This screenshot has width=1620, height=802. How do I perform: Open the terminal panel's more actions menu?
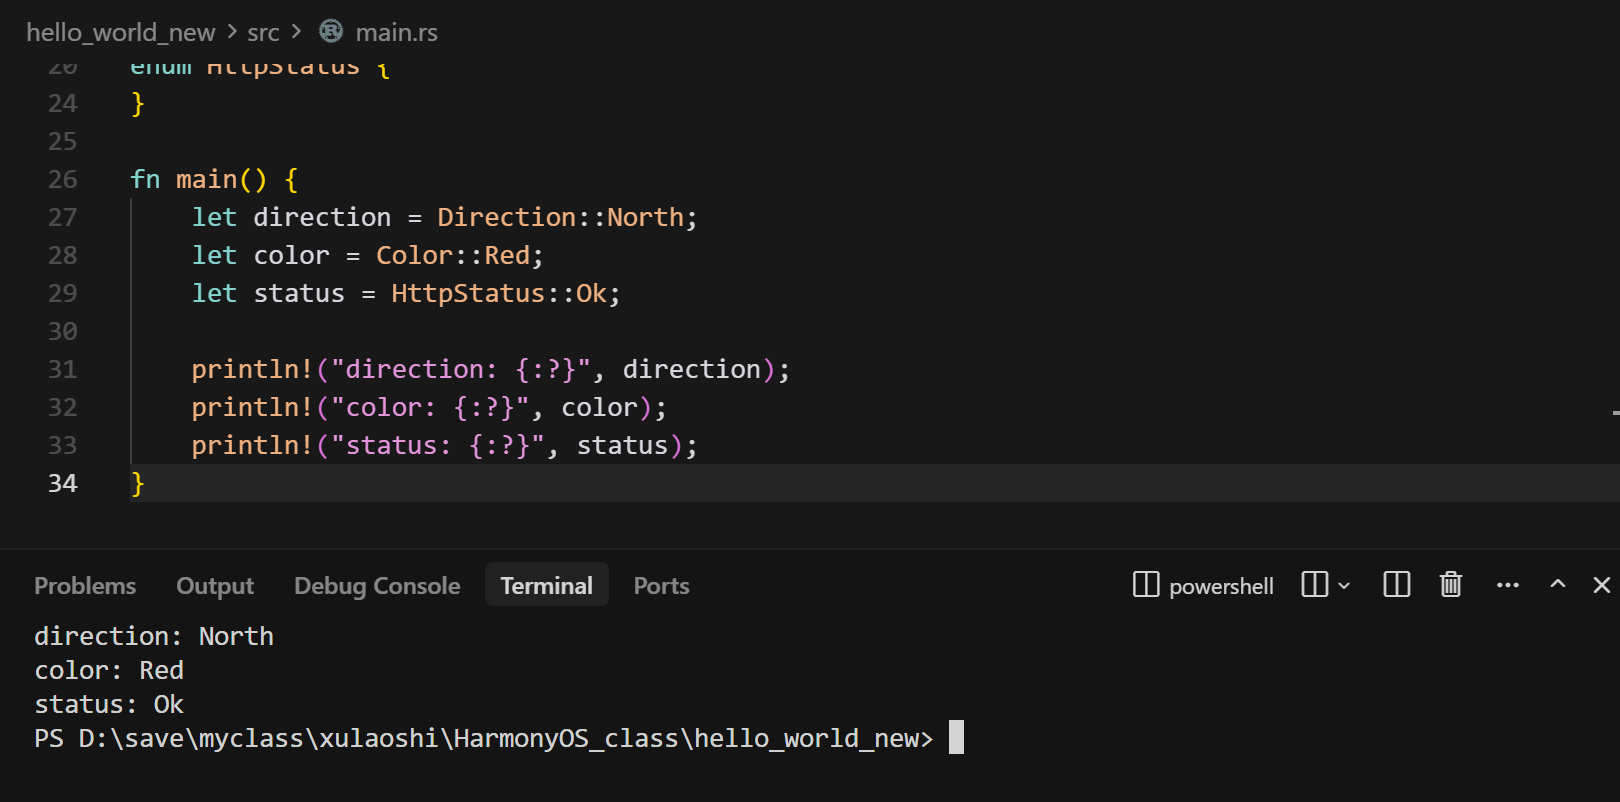pyautogui.click(x=1508, y=585)
